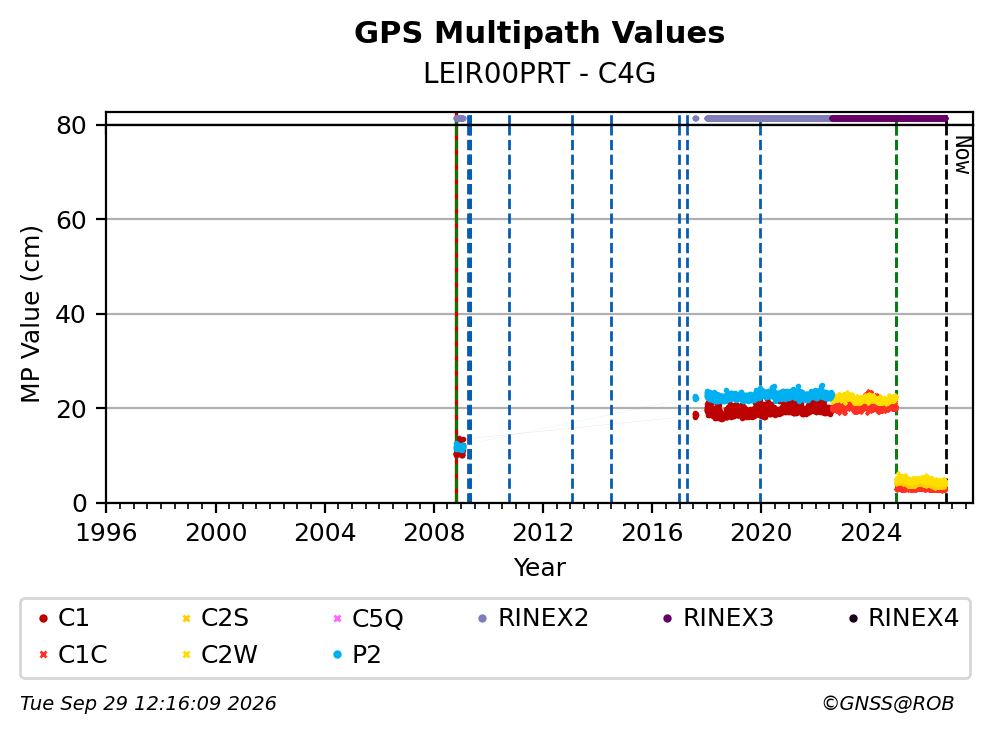Click the C1C red cross legend marker

(x=43, y=654)
